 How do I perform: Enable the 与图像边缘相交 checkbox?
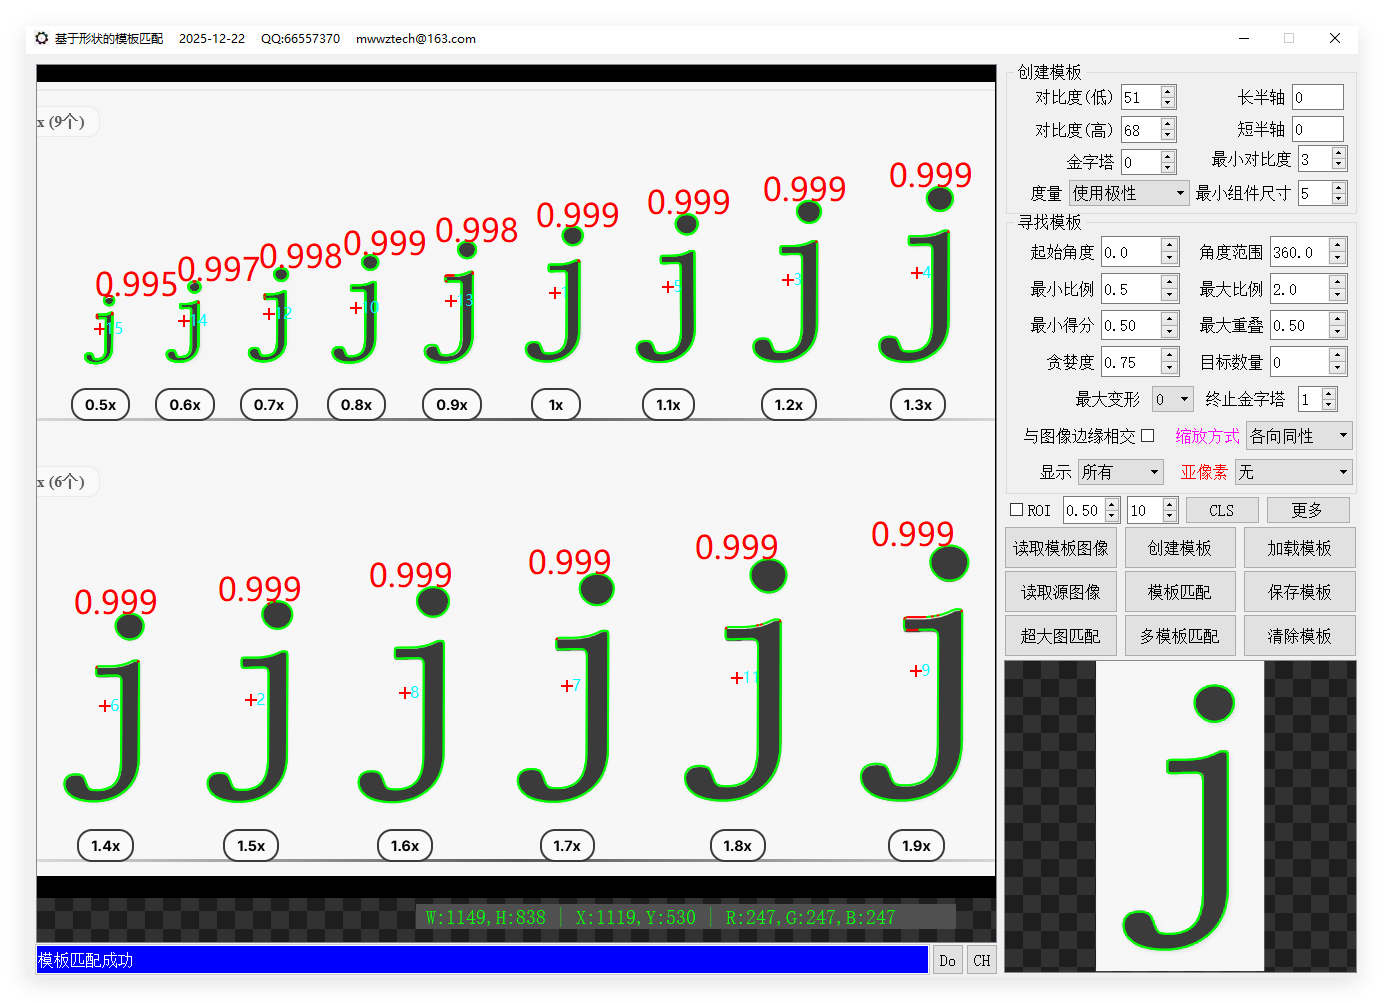coord(1148,435)
